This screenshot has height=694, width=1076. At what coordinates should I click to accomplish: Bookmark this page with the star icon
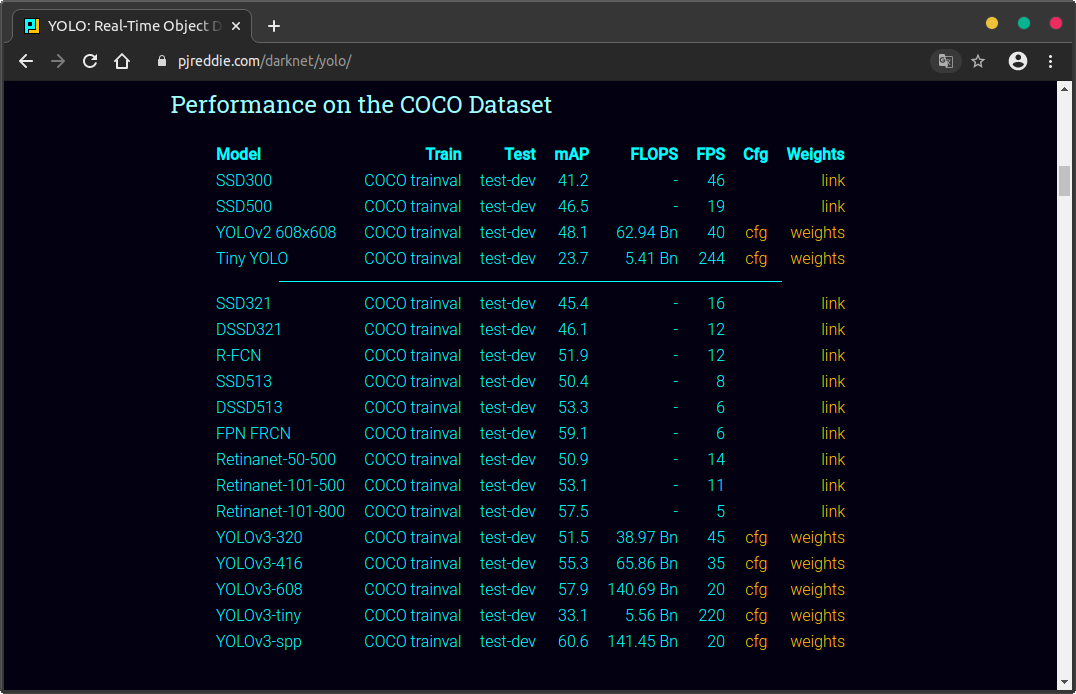(978, 61)
